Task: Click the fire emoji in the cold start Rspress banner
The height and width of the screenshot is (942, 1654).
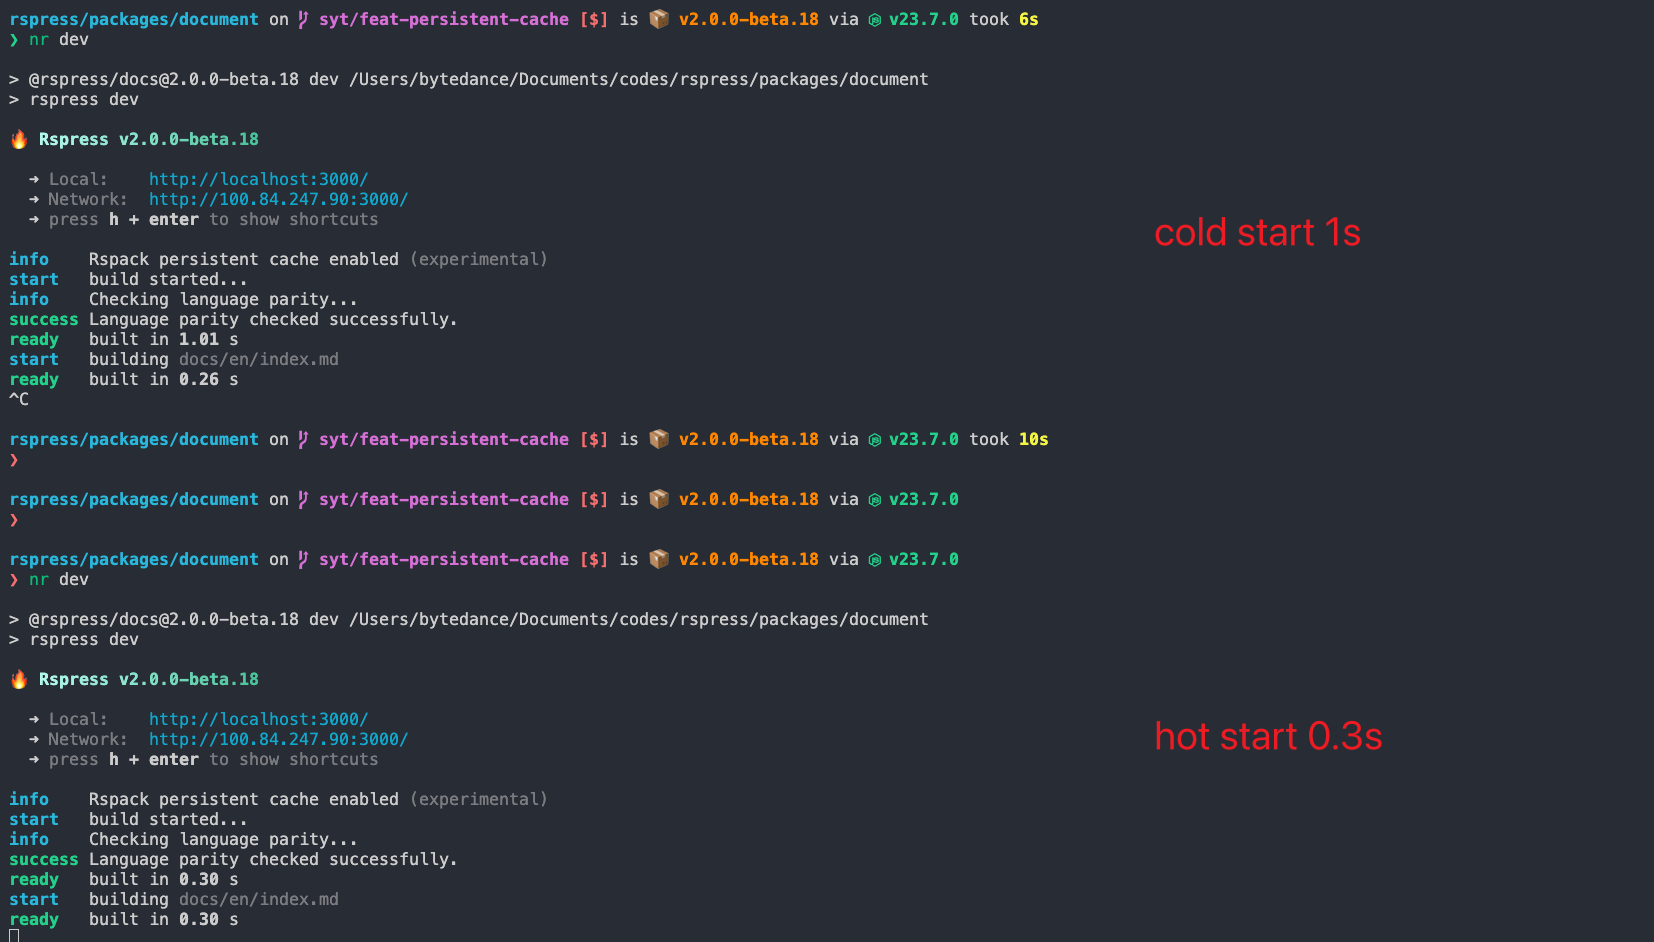Action: tap(19, 139)
